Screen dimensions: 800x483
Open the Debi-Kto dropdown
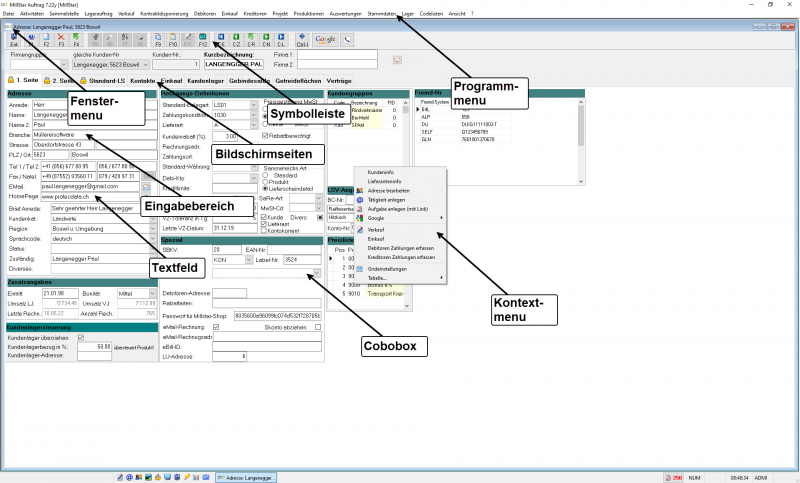coord(254,179)
